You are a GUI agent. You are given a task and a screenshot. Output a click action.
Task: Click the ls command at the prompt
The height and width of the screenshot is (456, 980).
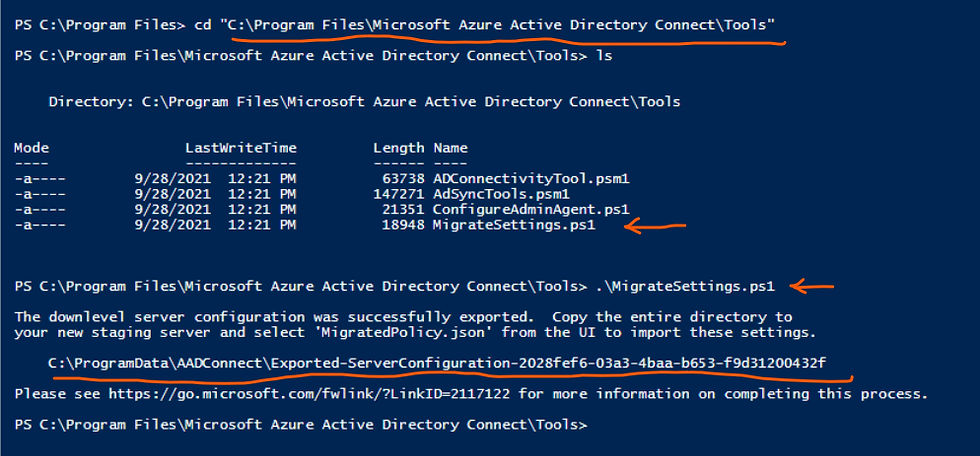(x=604, y=56)
